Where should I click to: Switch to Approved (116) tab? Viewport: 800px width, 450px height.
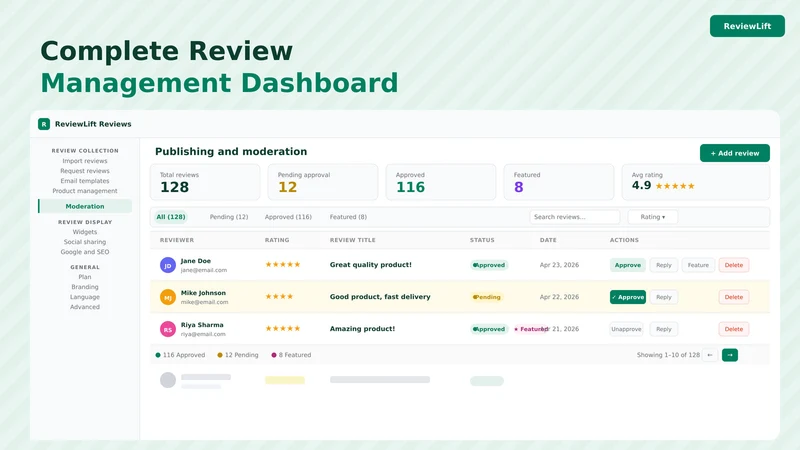click(x=288, y=217)
